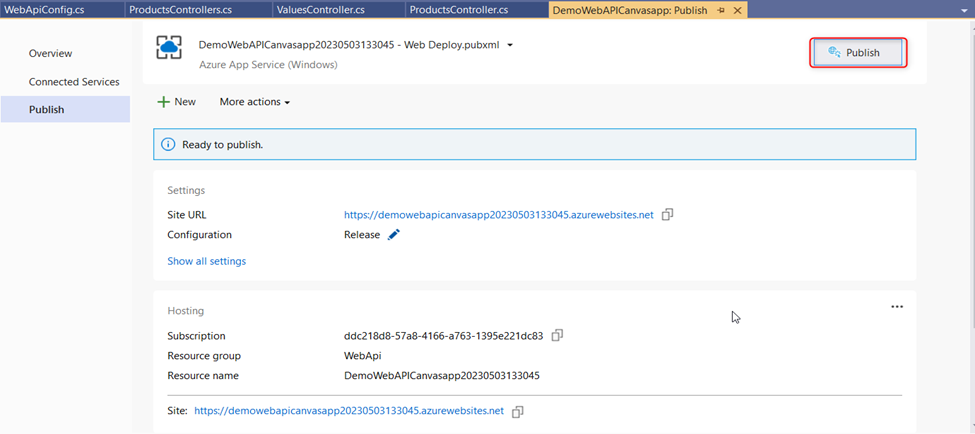Edit the Release configuration pencil icon
The height and width of the screenshot is (434, 975).
click(x=394, y=234)
